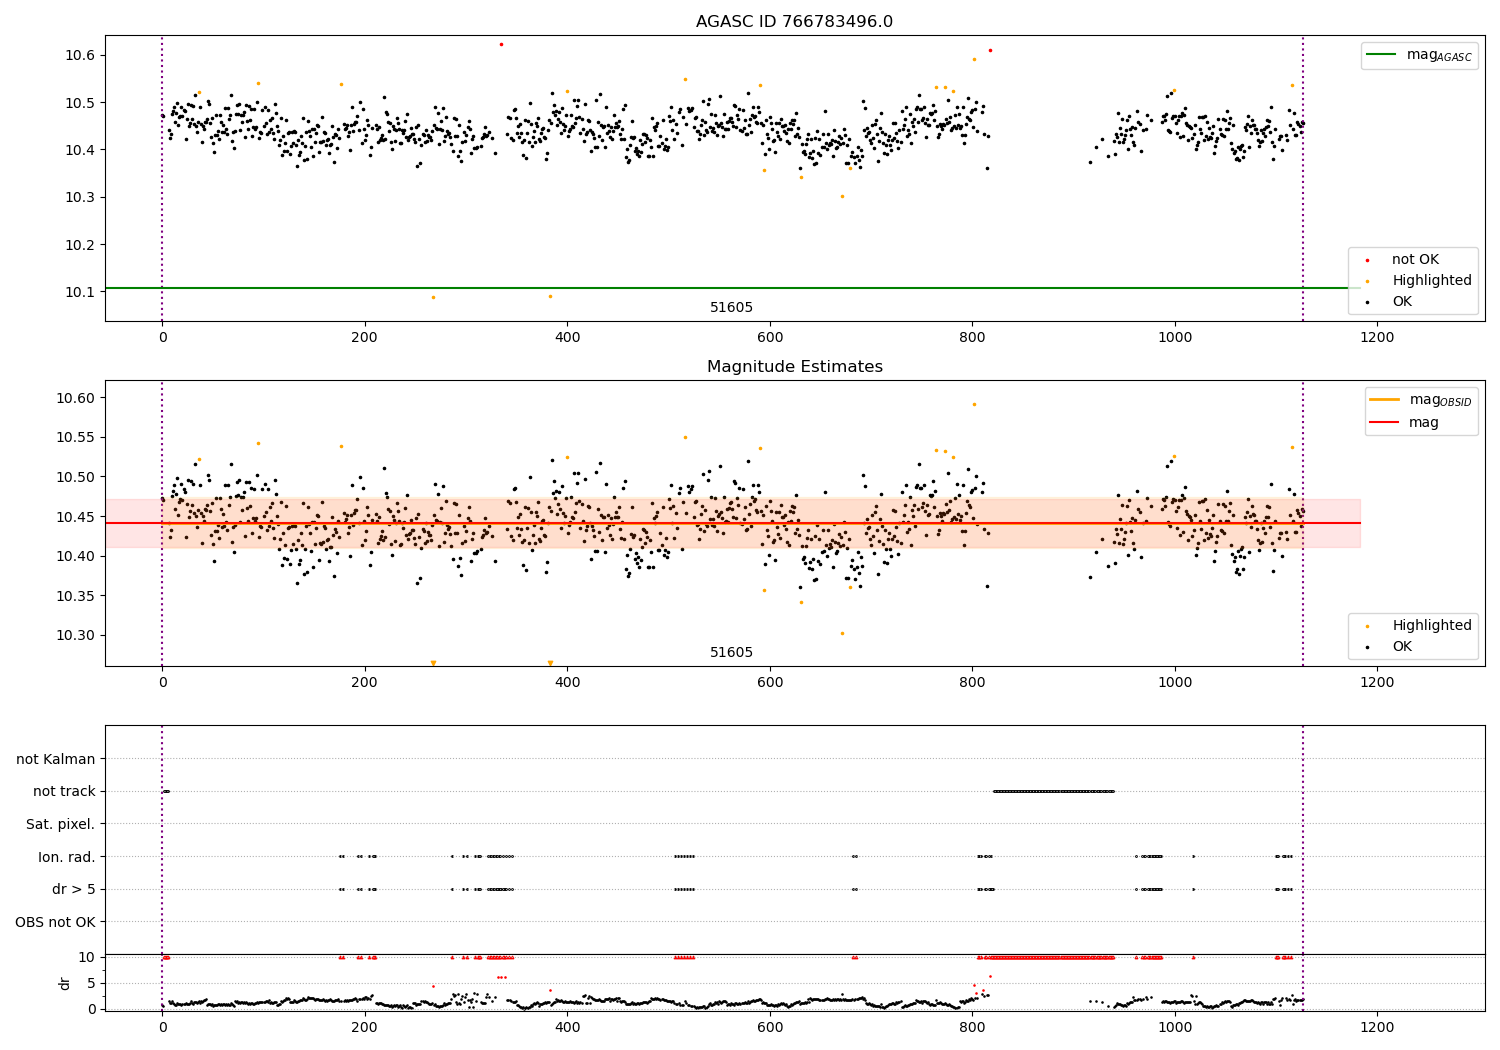This screenshot has height=1050, width=1500.
Task: Click the 10.2 y-tick on the top plot
Action: point(79,245)
